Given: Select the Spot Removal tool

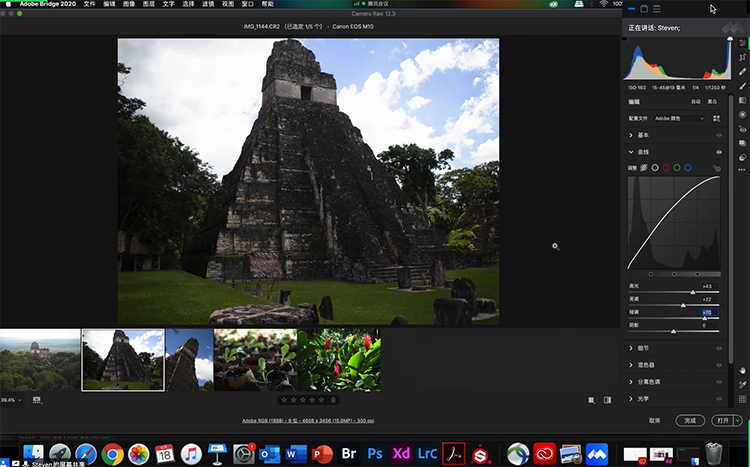Looking at the screenshot, I should 742,73.
